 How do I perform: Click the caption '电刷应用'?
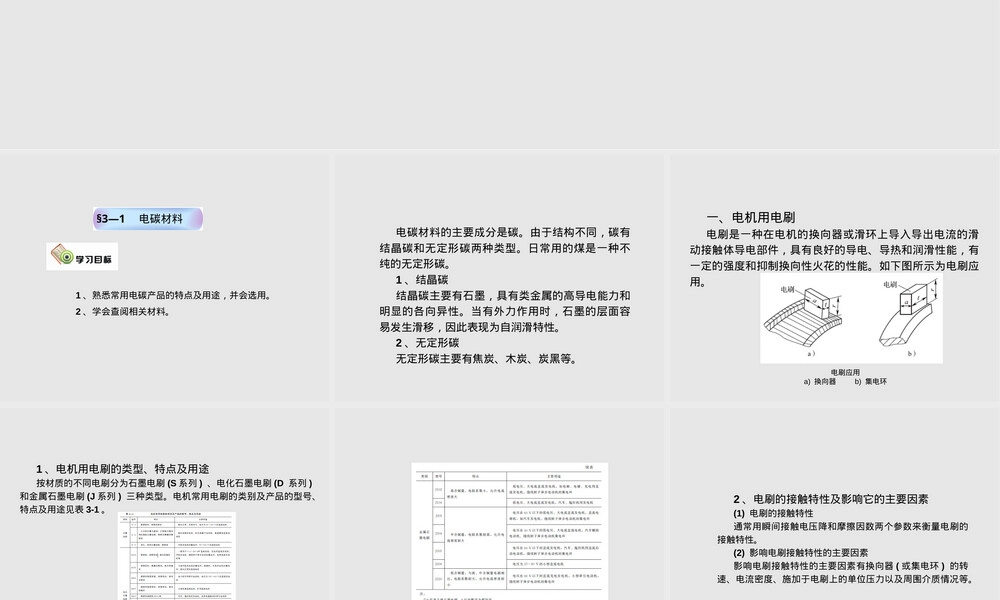pos(845,372)
